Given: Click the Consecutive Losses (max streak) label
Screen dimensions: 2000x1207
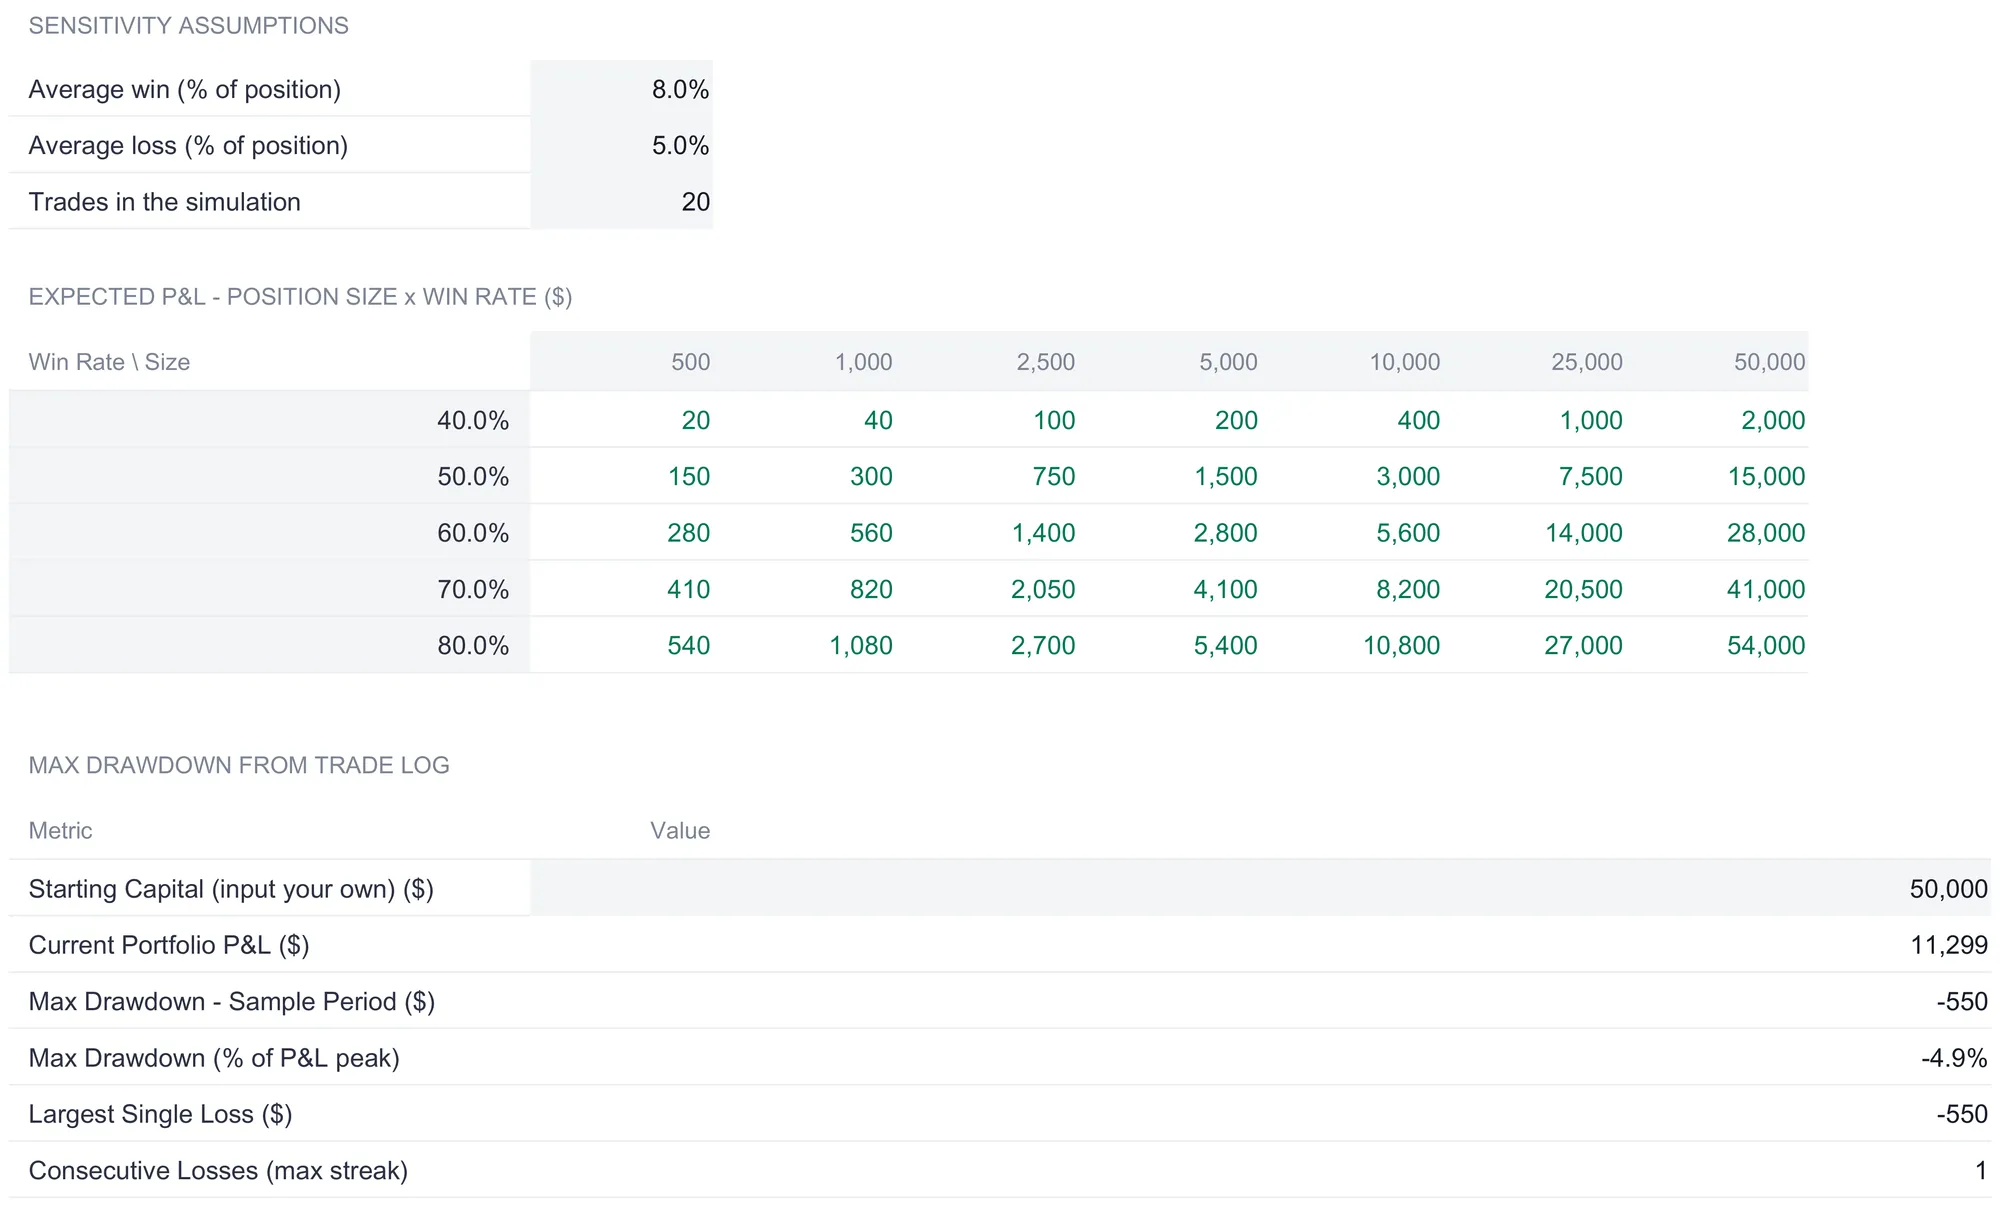Looking at the screenshot, I should coord(218,1169).
